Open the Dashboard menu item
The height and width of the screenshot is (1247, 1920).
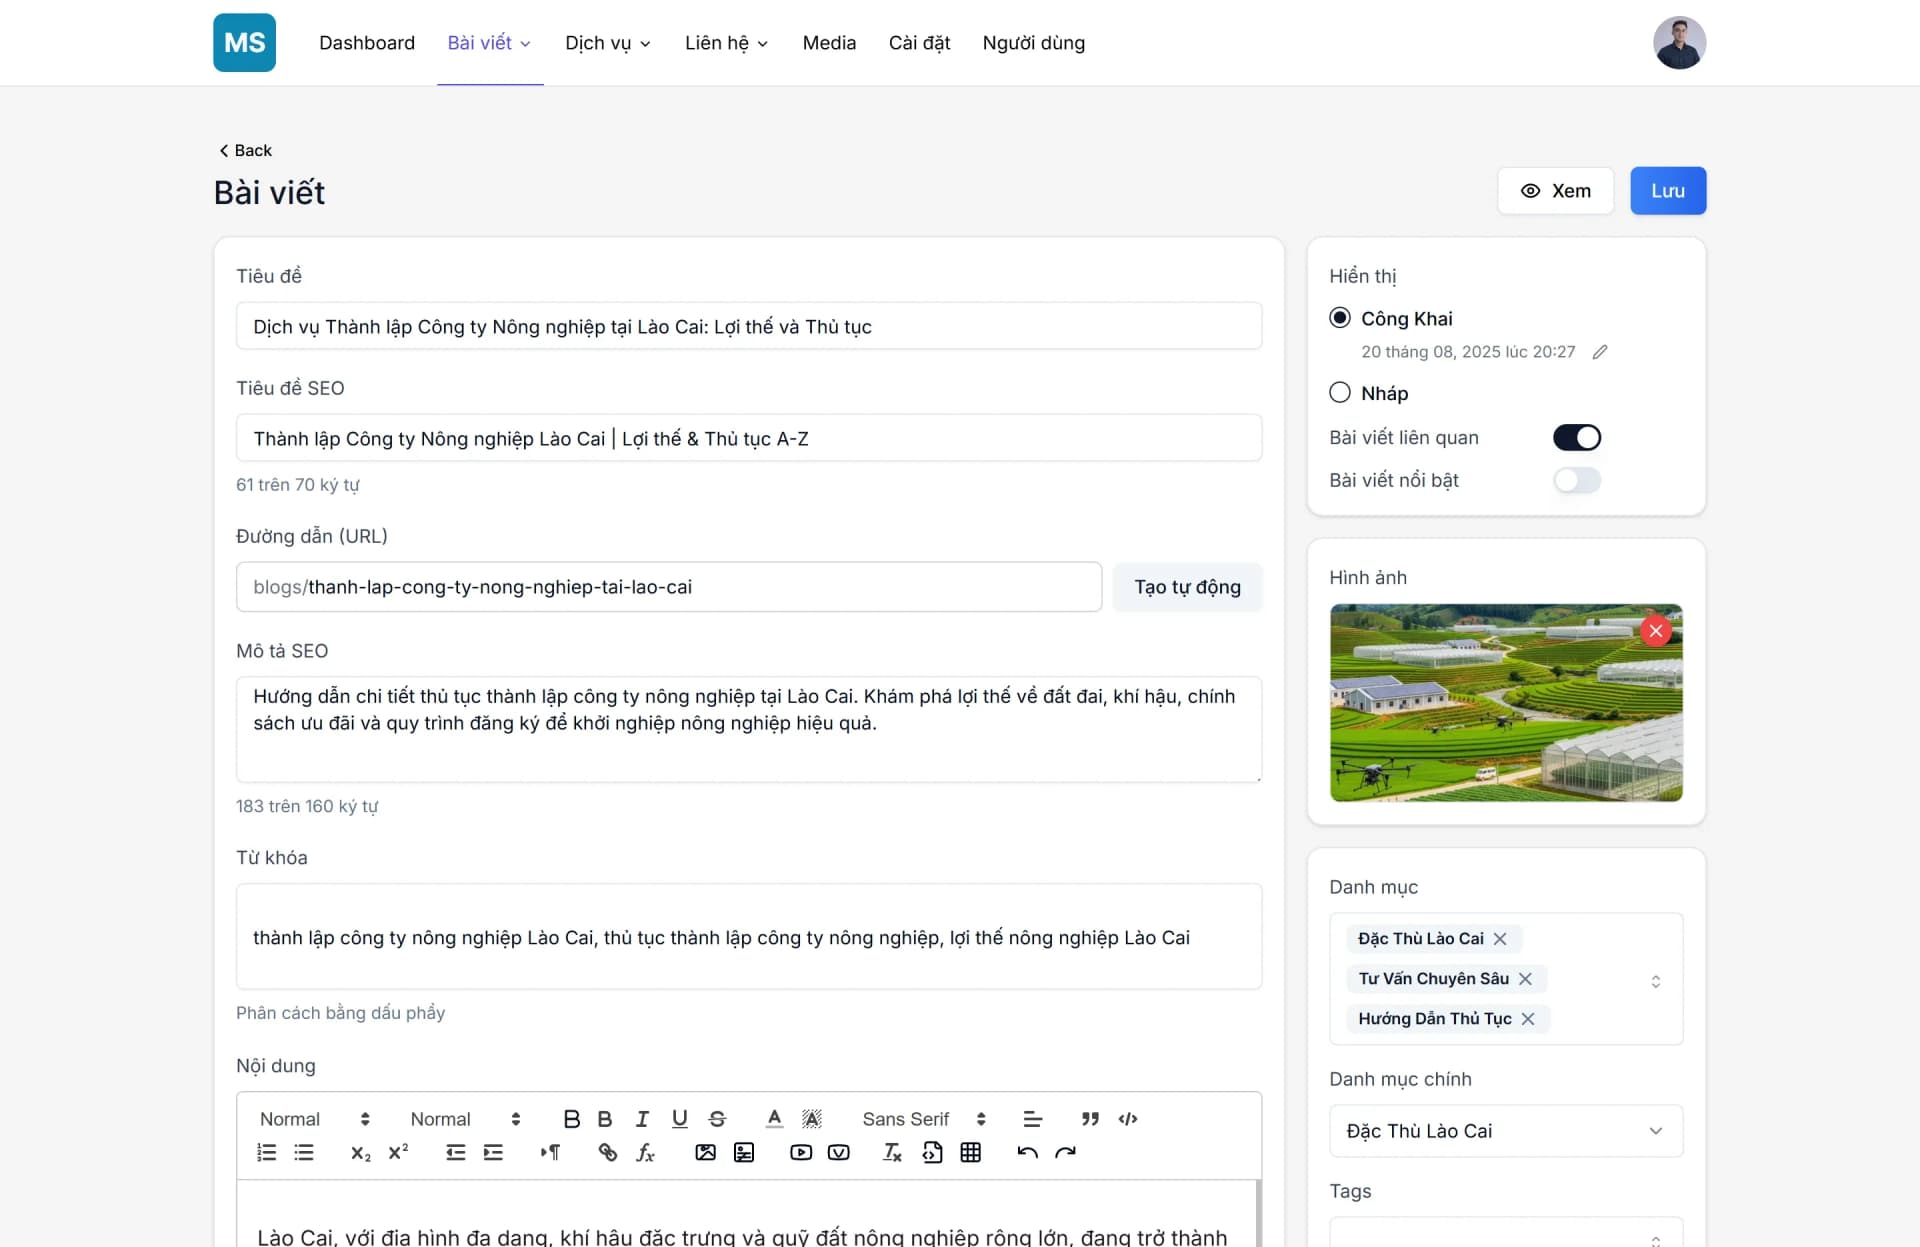pos(367,43)
